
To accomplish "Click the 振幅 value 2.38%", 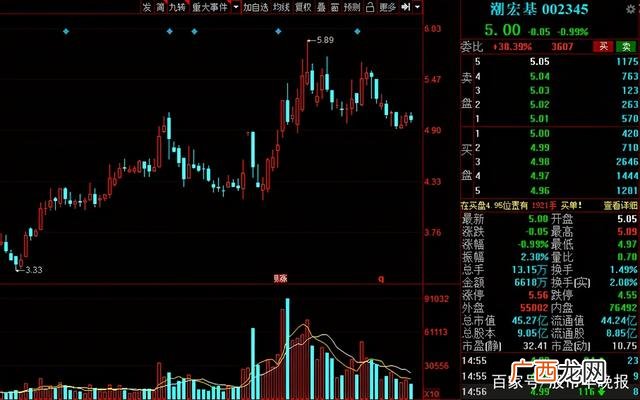I will (x=534, y=257).
